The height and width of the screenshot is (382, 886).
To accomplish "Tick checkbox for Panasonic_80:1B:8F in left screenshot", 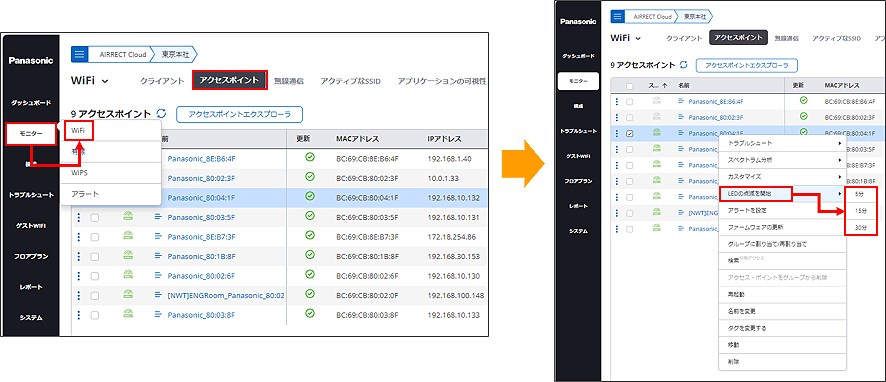I will (x=95, y=257).
